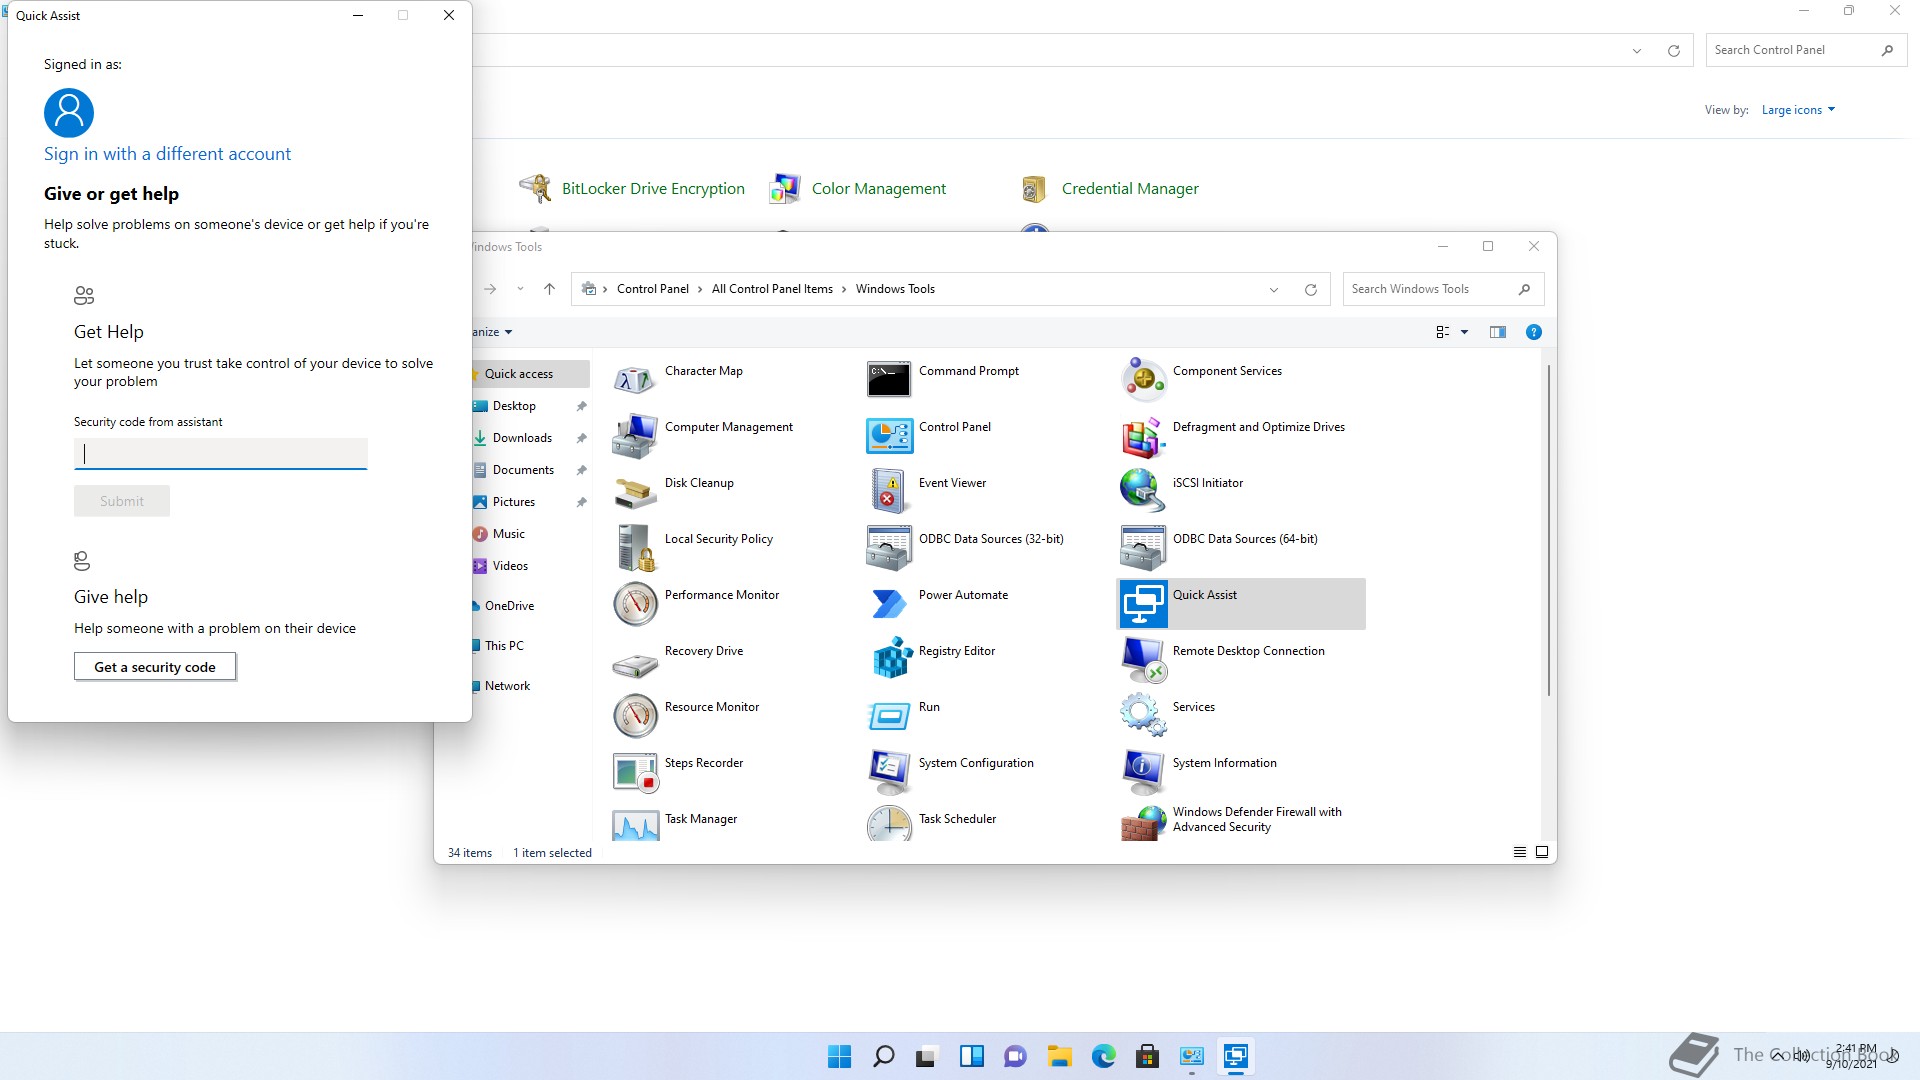Screen dimensions: 1920x1080
Task: Select the iSCSI Initiator icon
Action: pos(1143,492)
